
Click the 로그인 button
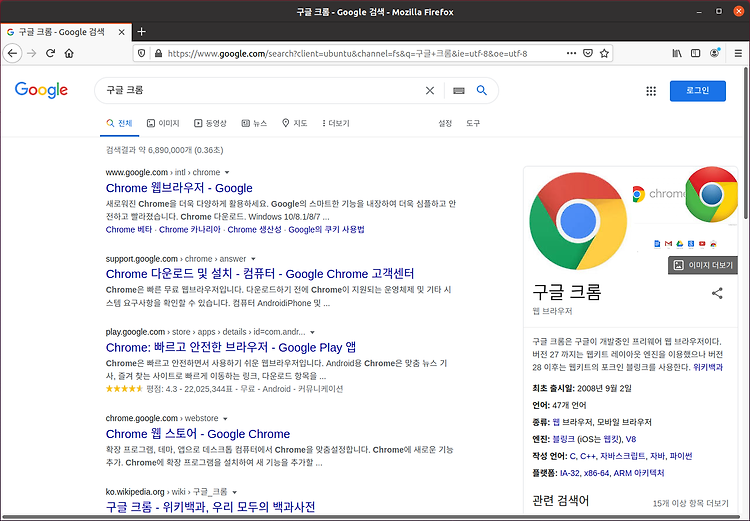pyautogui.click(x=698, y=91)
